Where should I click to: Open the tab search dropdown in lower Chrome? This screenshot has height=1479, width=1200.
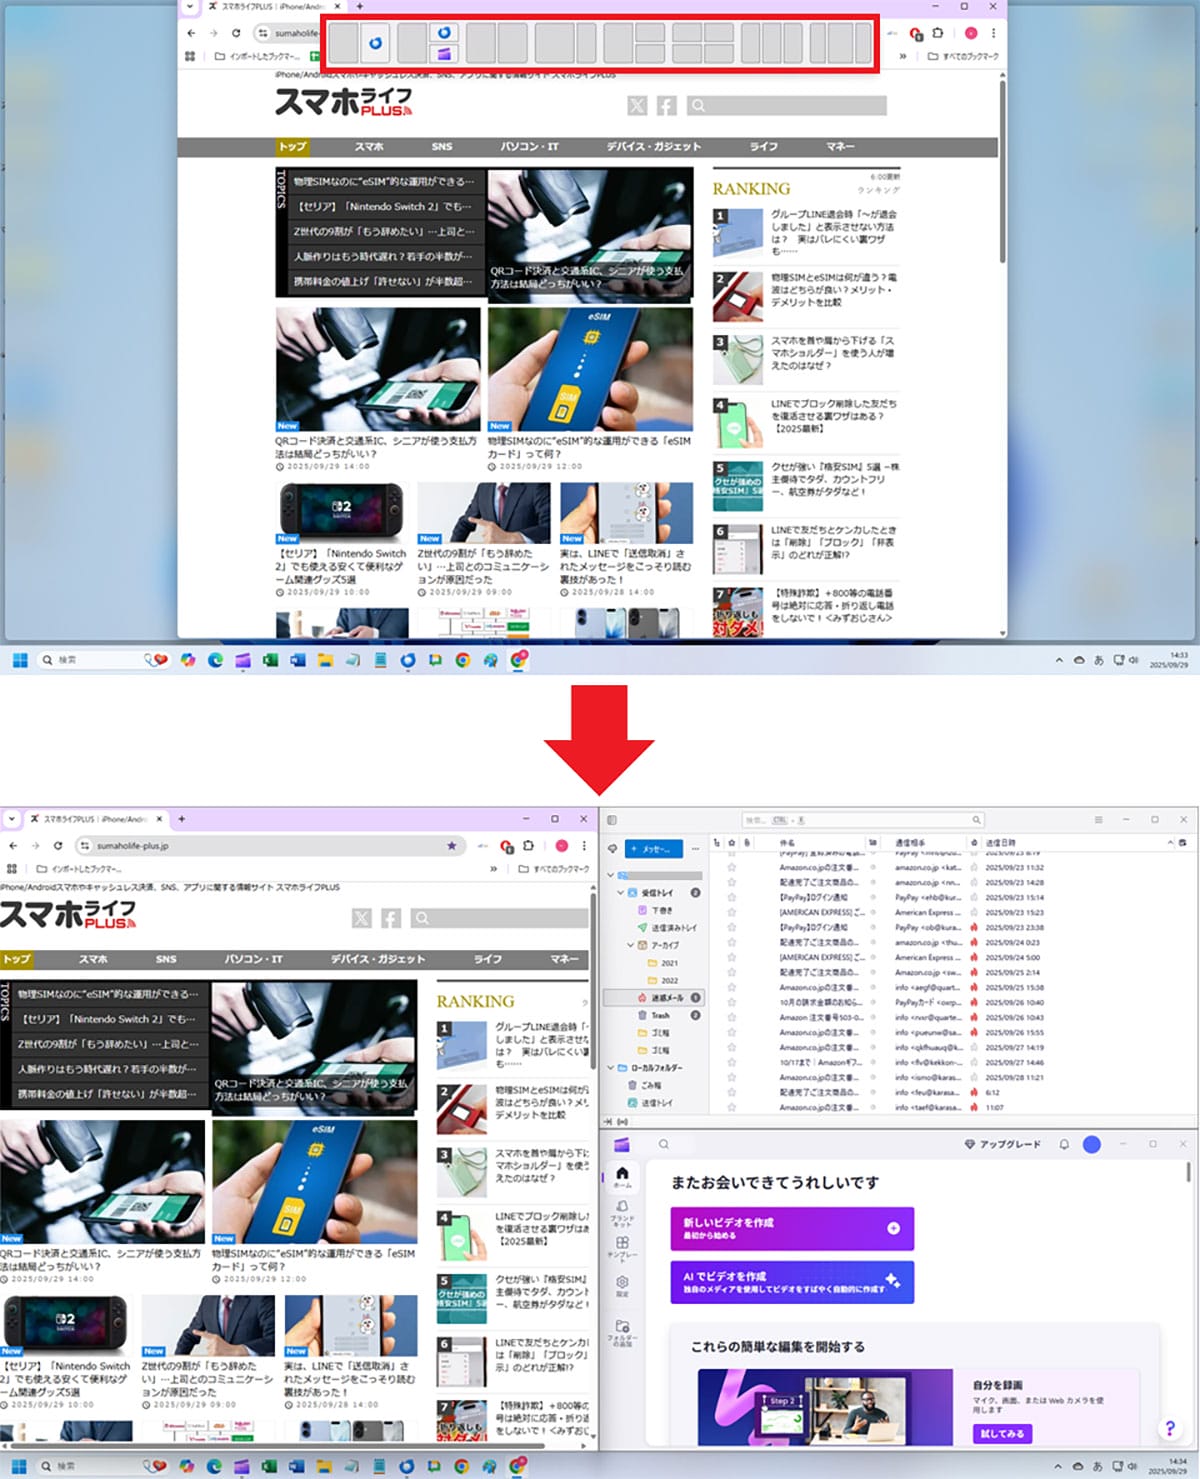pyautogui.click(x=11, y=819)
